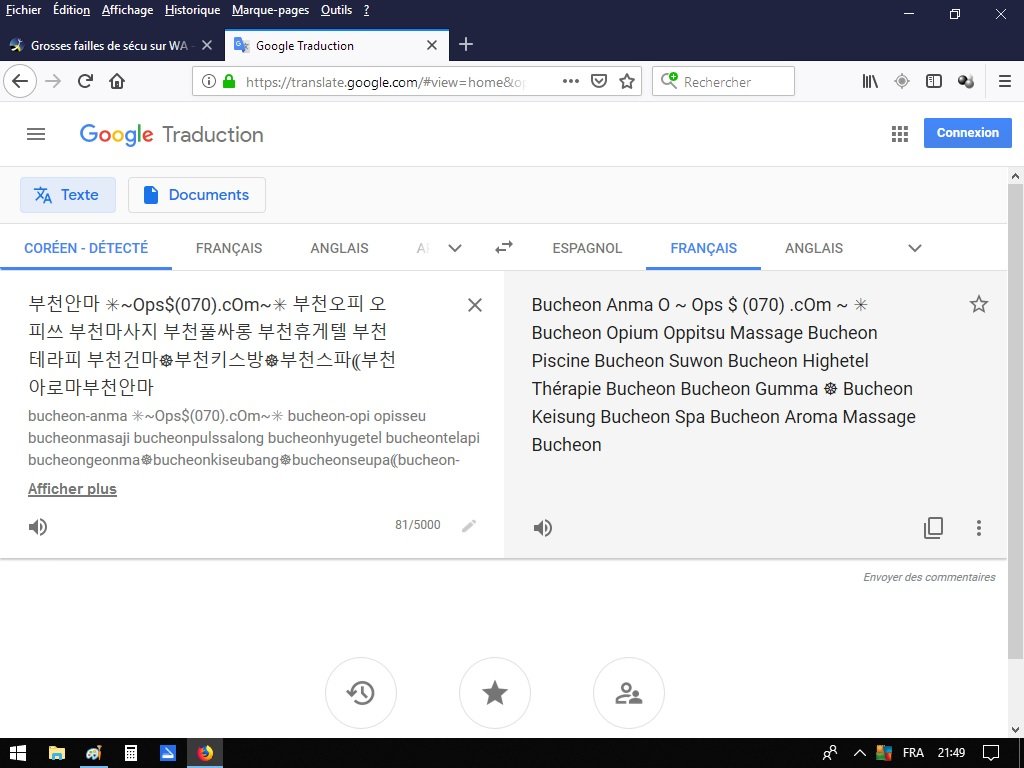The image size is (1024, 768).
Task: Switch to the Grosses failles de sécu tab
Action: pos(109,45)
